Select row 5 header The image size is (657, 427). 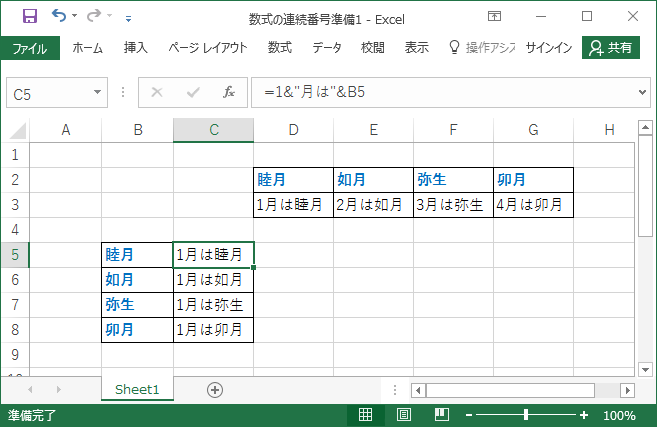click(x=15, y=255)
